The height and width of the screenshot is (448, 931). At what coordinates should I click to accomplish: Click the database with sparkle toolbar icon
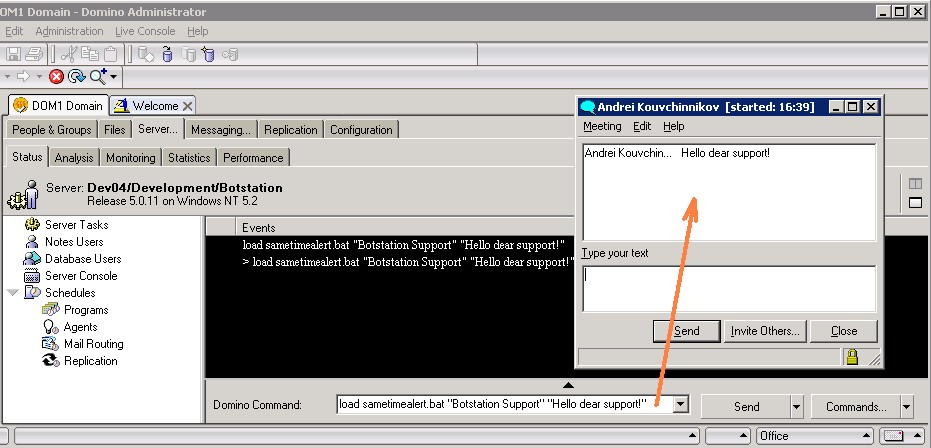pyautogui.click(x=208, y=55)
